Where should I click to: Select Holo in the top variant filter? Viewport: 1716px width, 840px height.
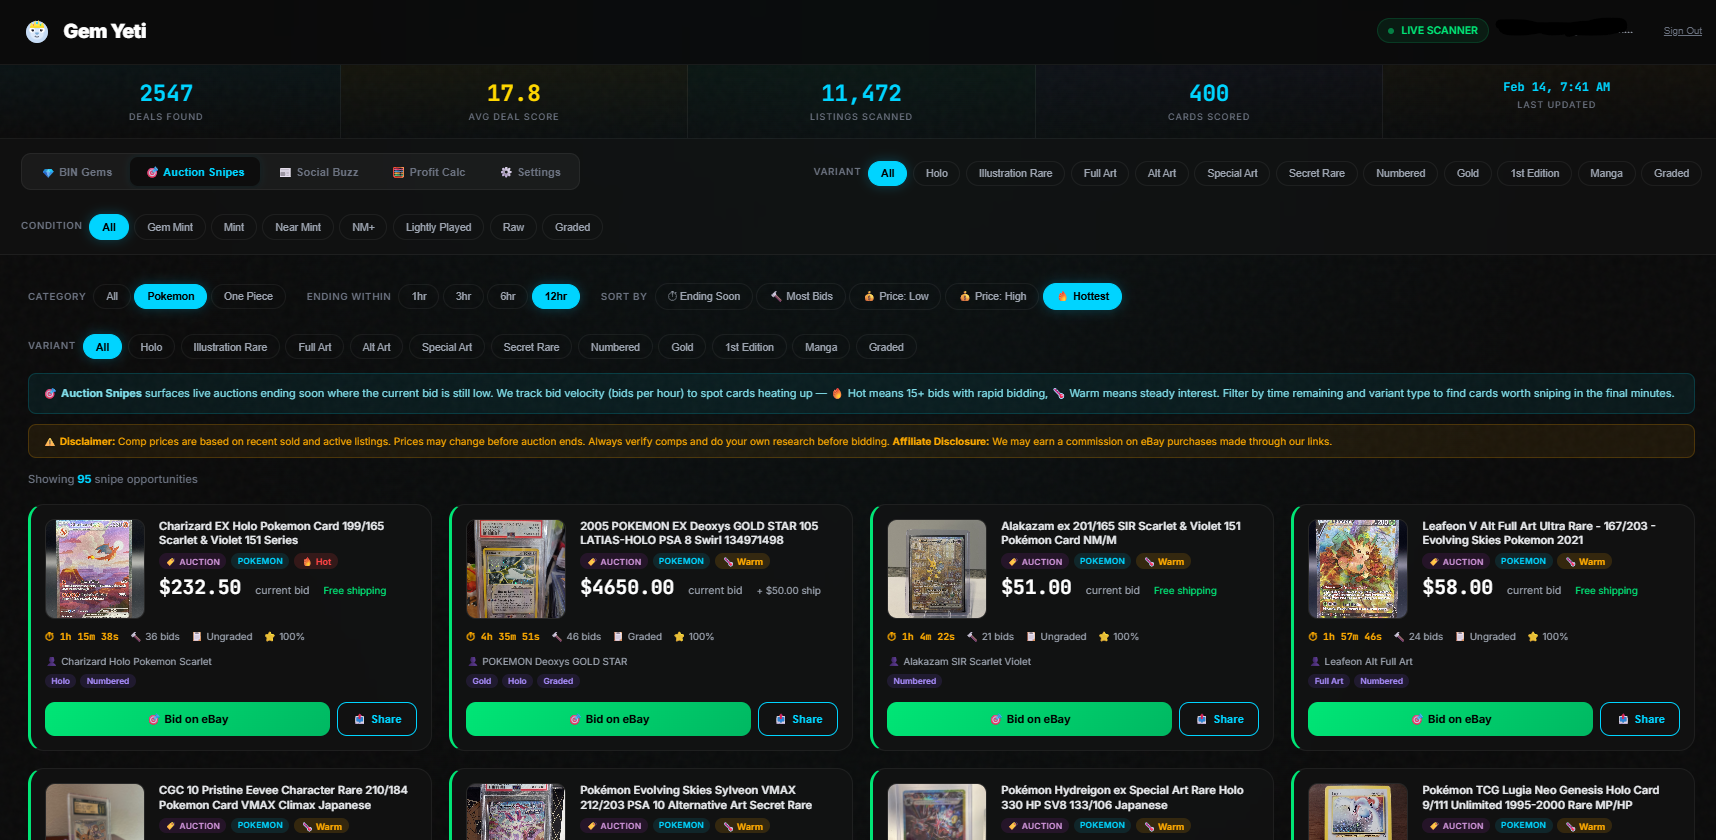(x=936, y=173)
